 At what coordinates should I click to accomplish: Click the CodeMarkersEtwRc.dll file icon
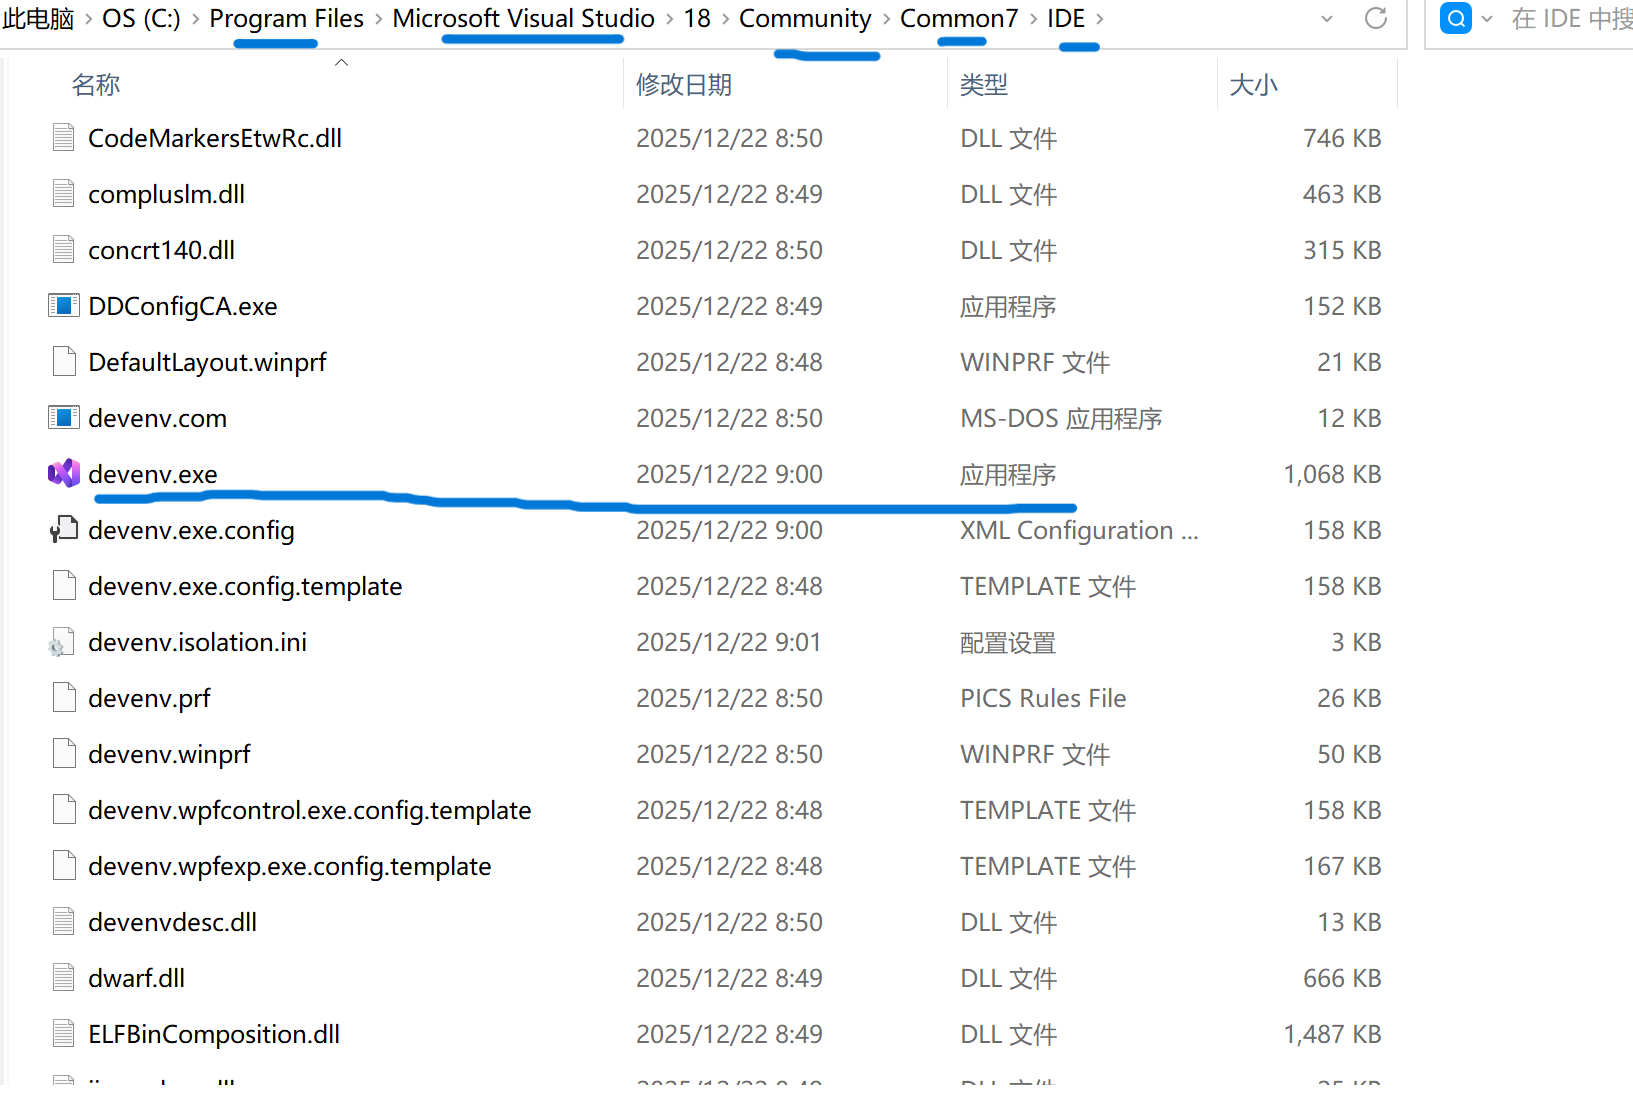(x=64, y=138)
